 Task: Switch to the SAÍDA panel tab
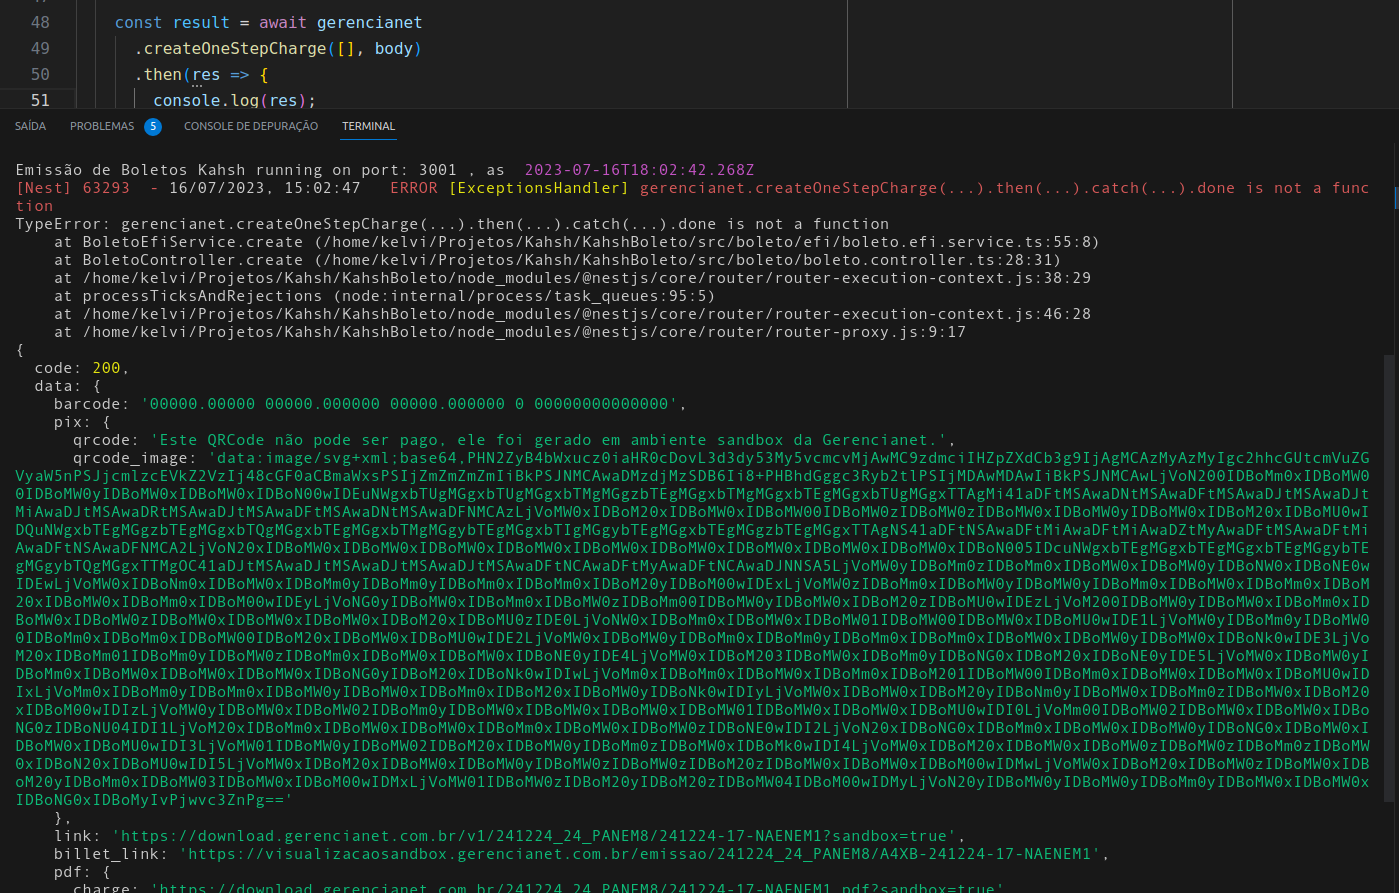pos(30,126)
